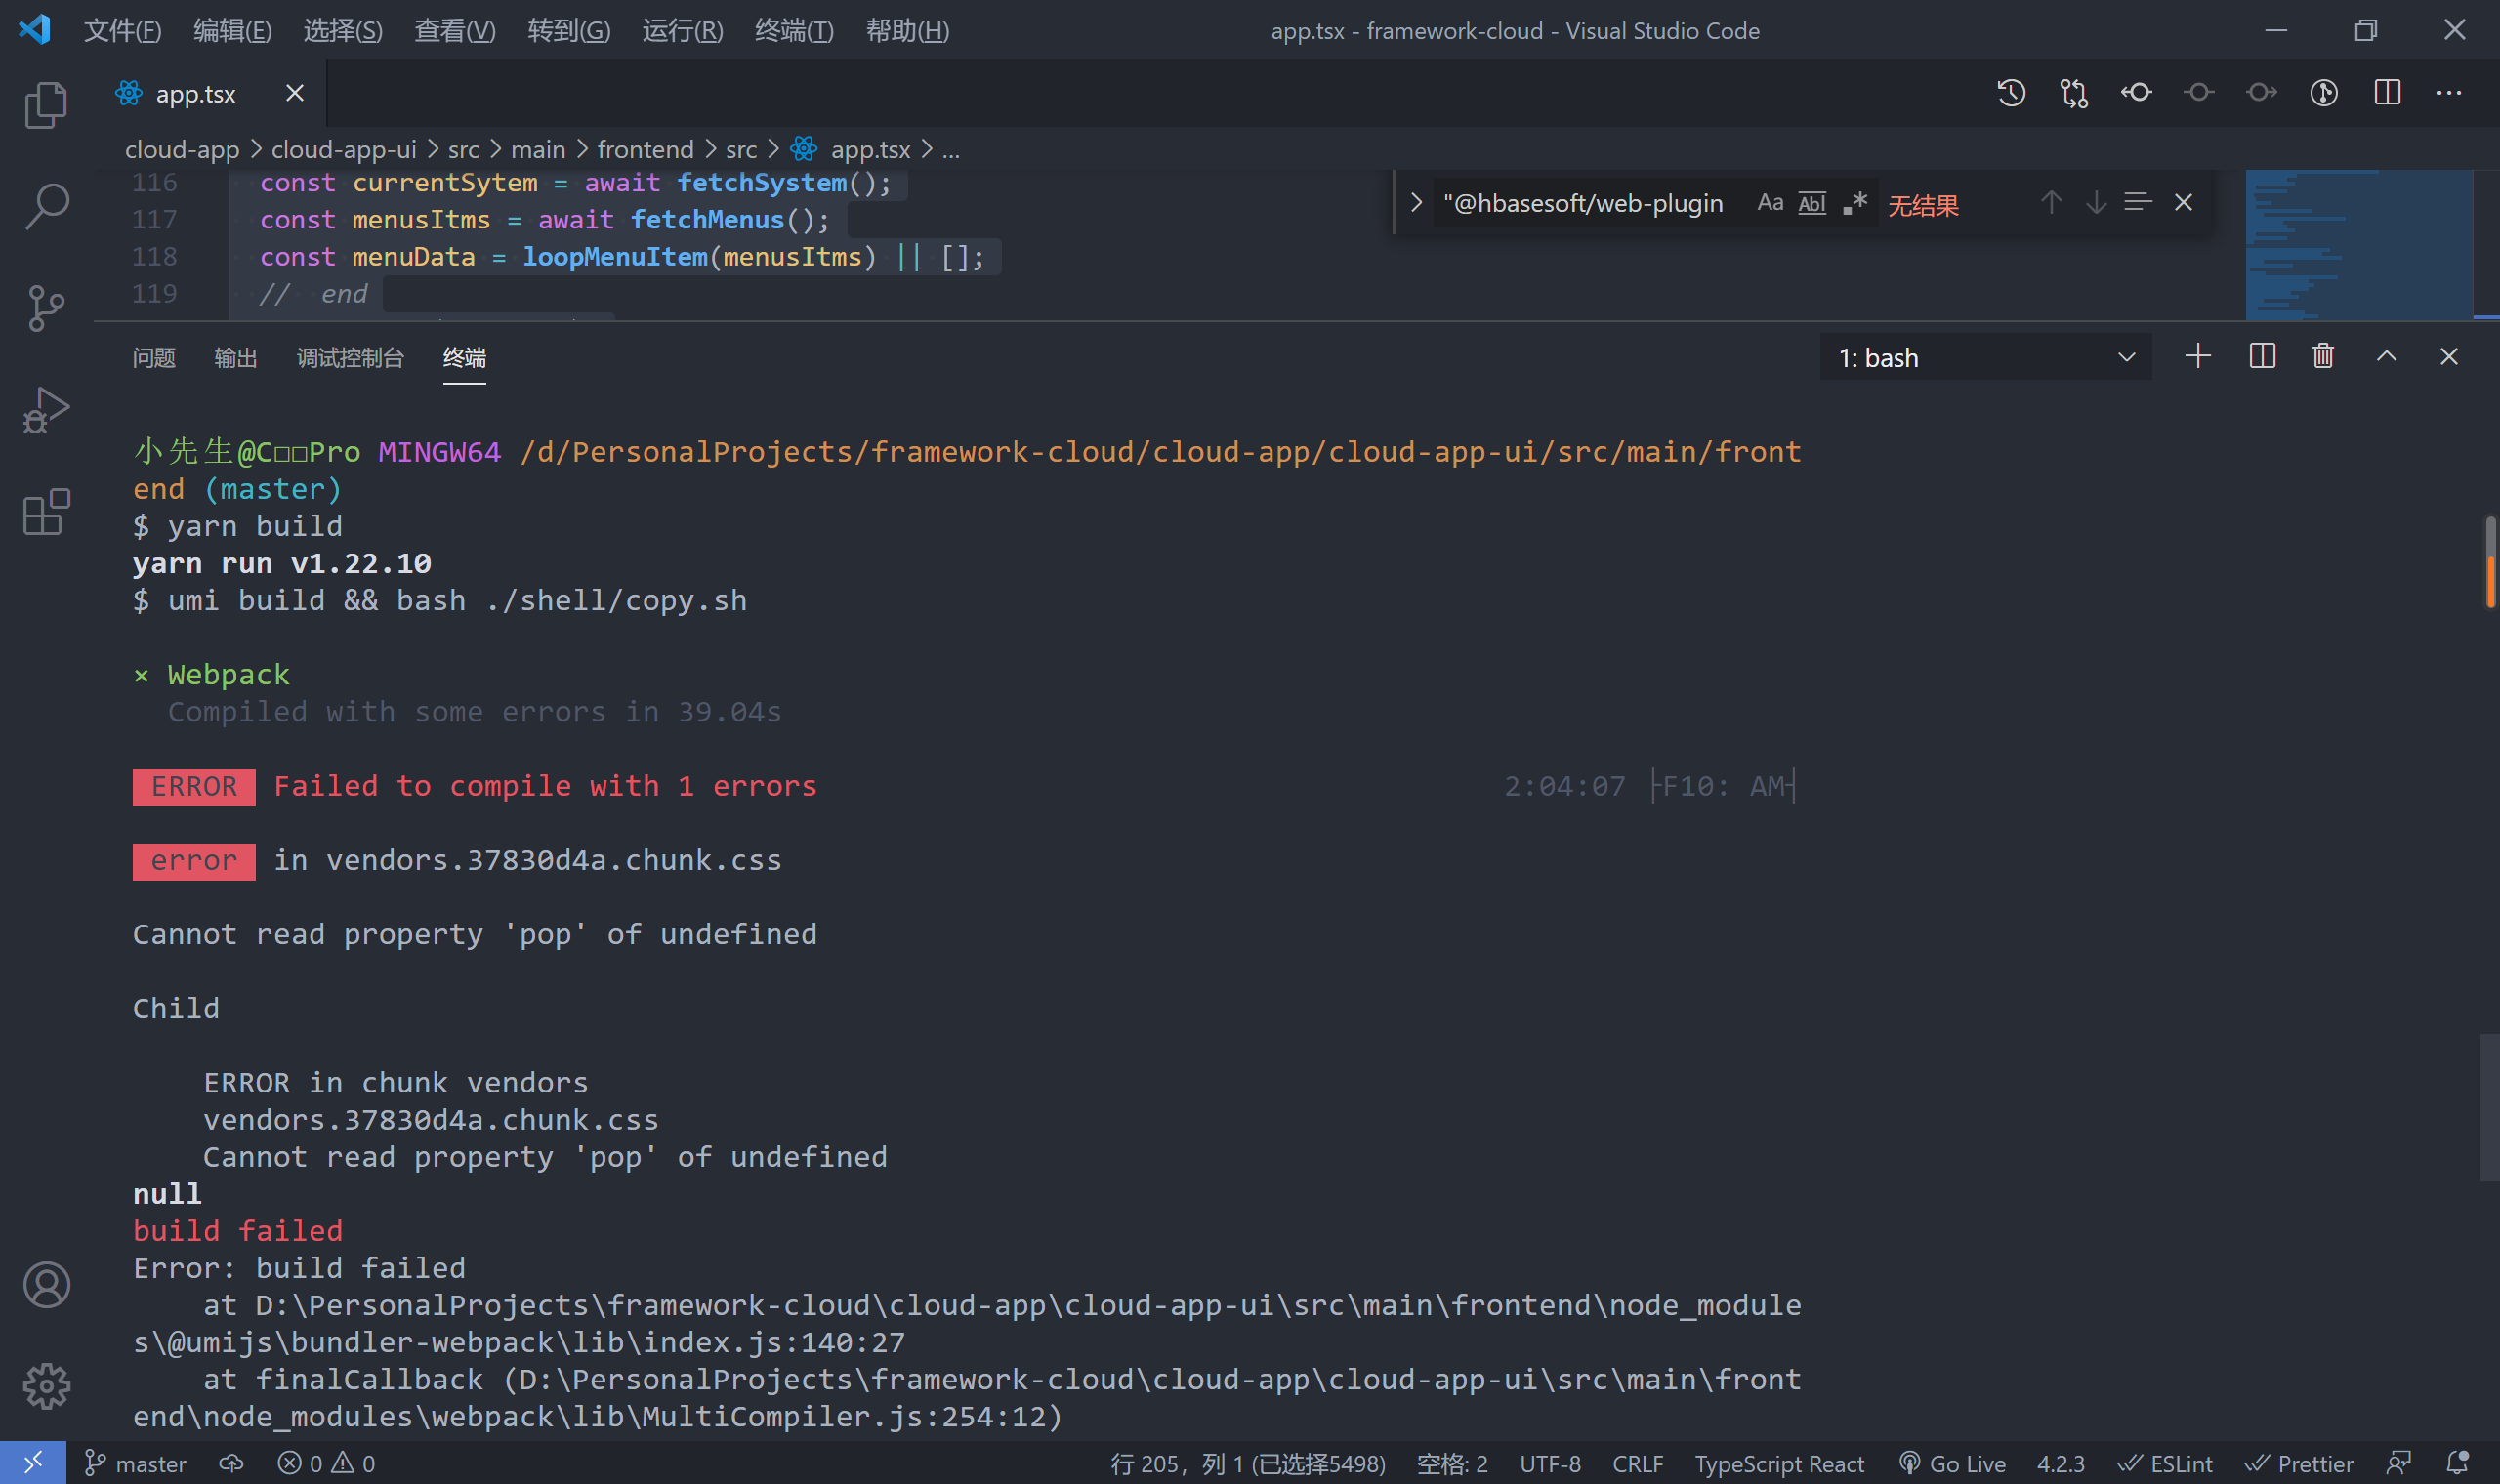The image size is (2500, 1484).
Task: Kill the terminal using the trash icon
Action: pyautogui.click(x=2321, y=356)
